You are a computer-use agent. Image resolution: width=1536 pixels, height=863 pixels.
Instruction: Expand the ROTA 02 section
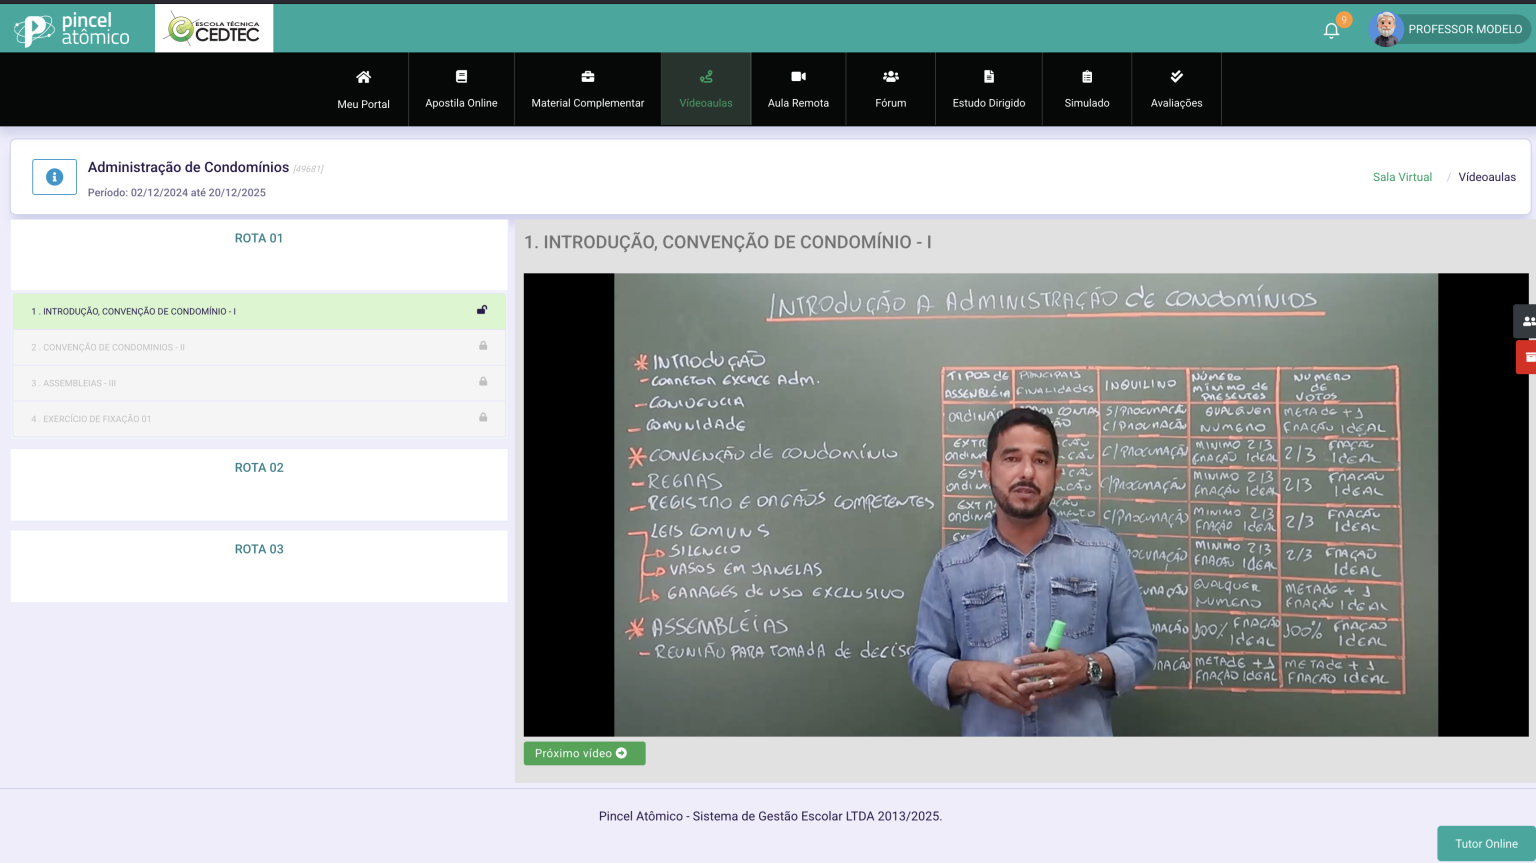(259, 468)
